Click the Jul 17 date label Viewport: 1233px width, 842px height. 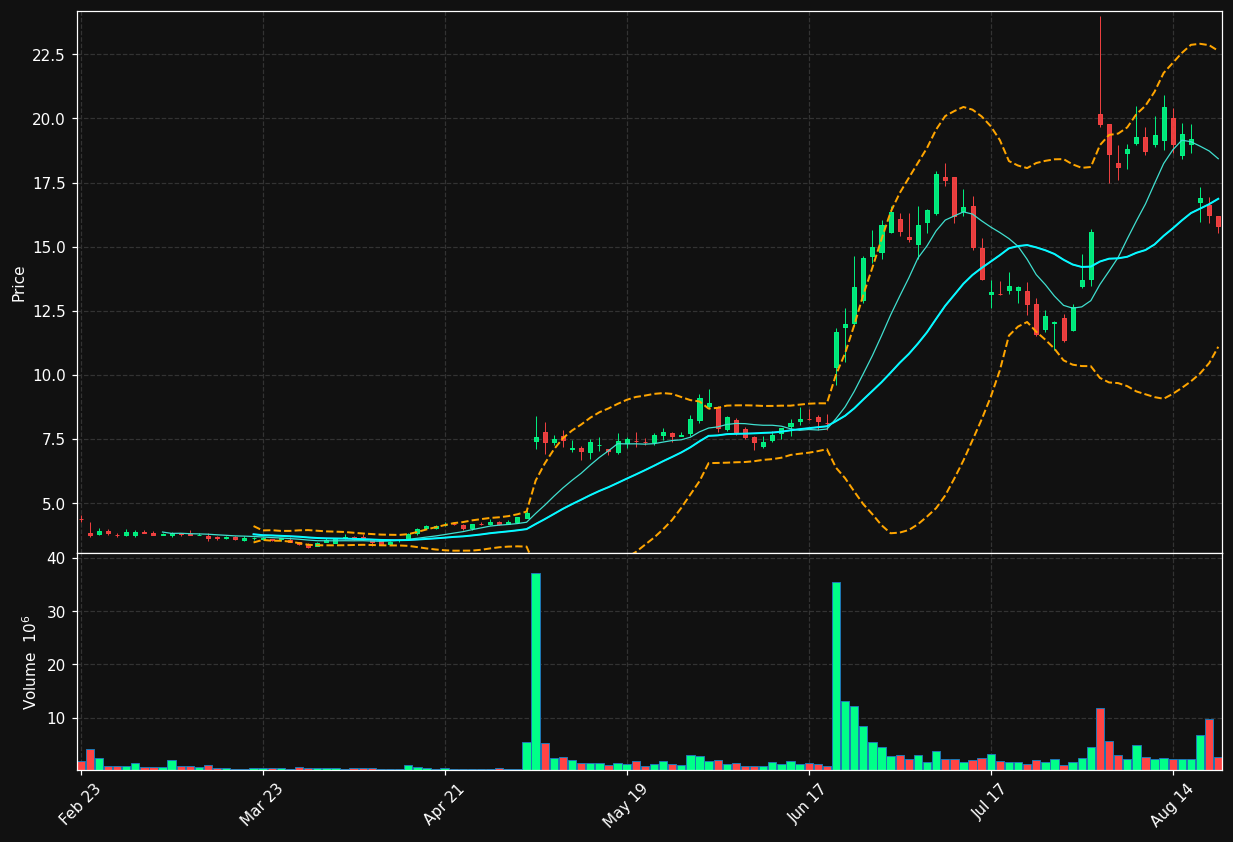click(x=990, y=804)
